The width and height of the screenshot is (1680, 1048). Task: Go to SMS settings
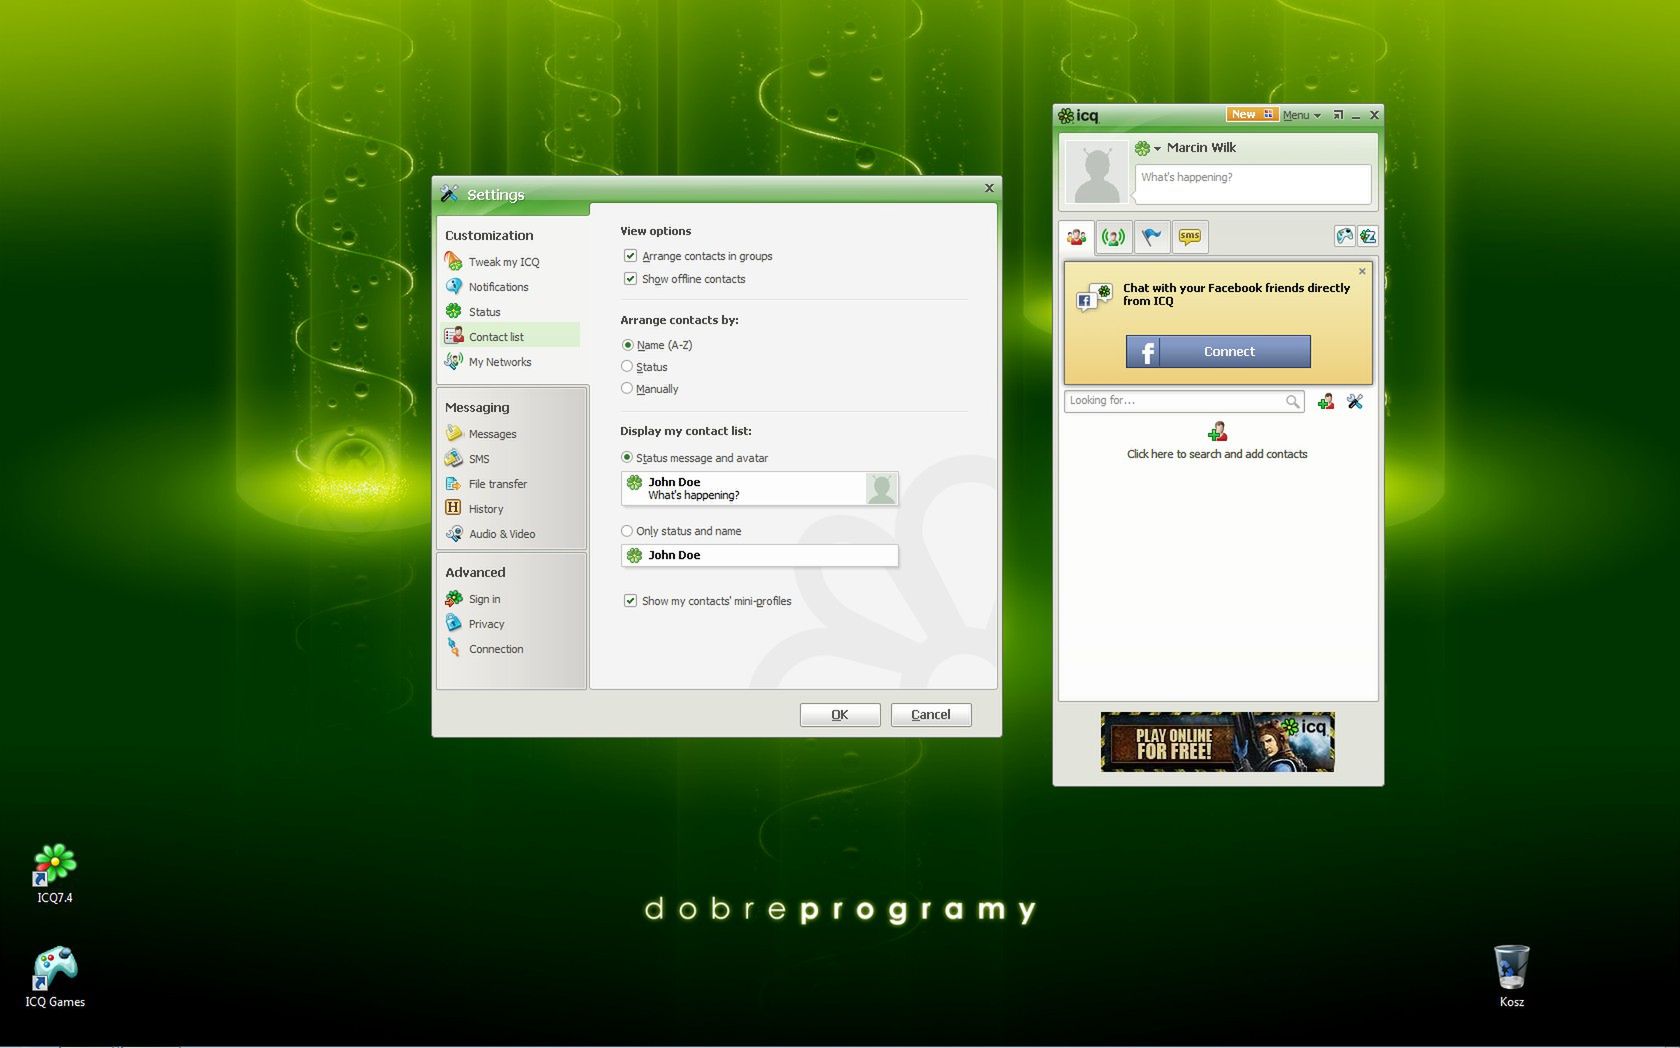point(479,459)
